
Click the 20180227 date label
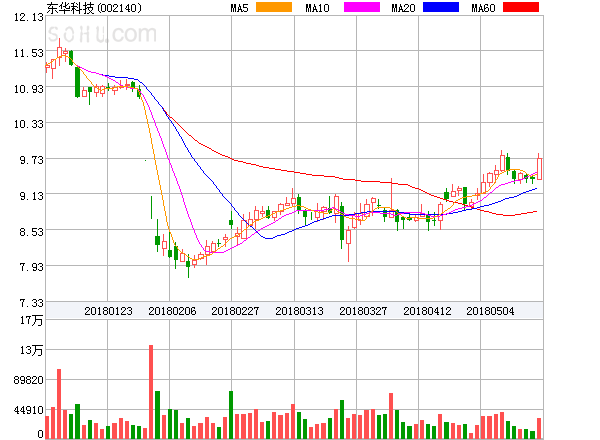coord(235,311)
